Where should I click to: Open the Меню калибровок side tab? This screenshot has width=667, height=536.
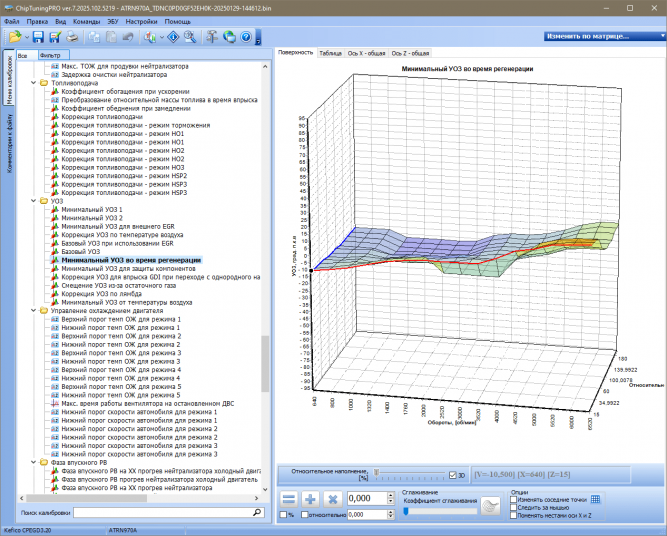[9, 80]
